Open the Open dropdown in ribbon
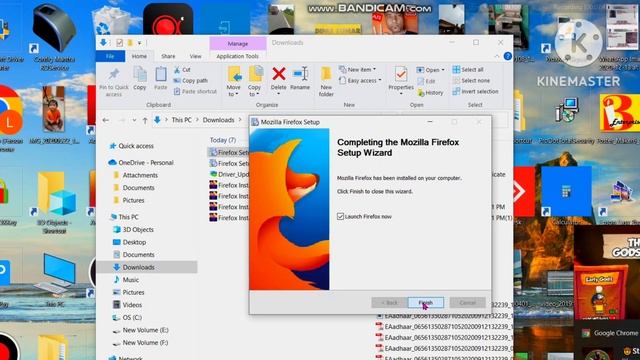 (431, 70)
